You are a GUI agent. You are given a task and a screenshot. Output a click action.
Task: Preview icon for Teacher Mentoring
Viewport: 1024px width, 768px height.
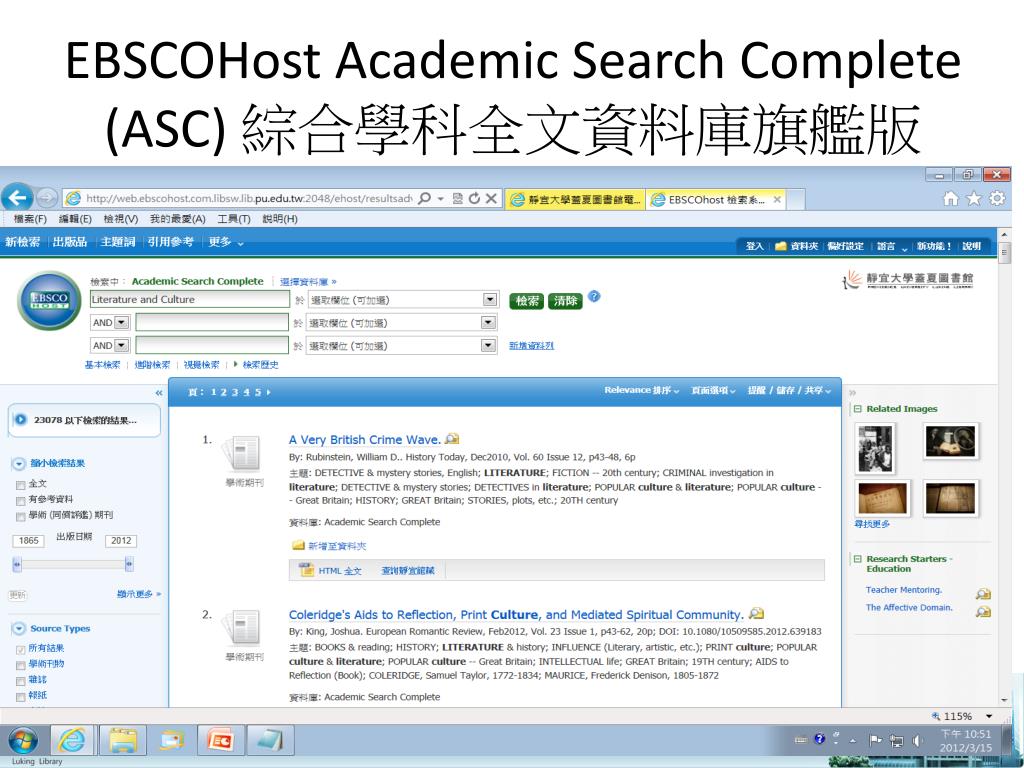coord(983,594)
